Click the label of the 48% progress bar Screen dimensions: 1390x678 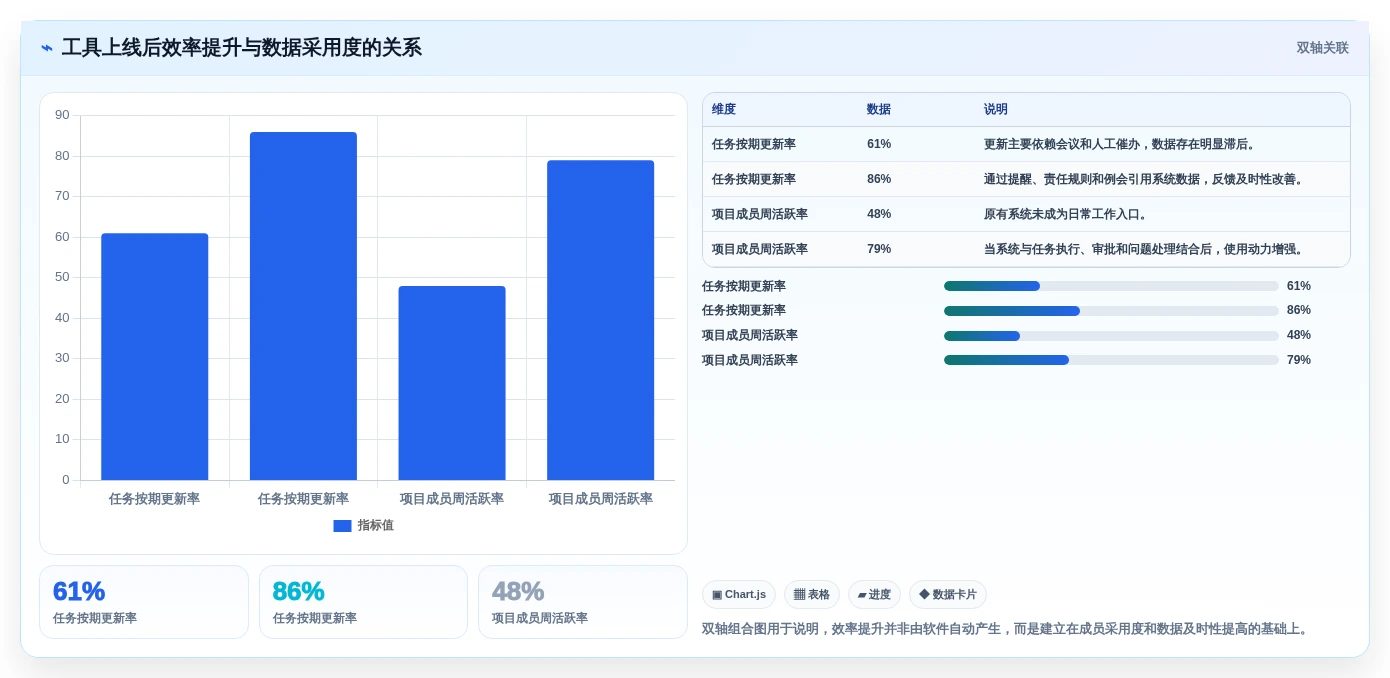750,335
